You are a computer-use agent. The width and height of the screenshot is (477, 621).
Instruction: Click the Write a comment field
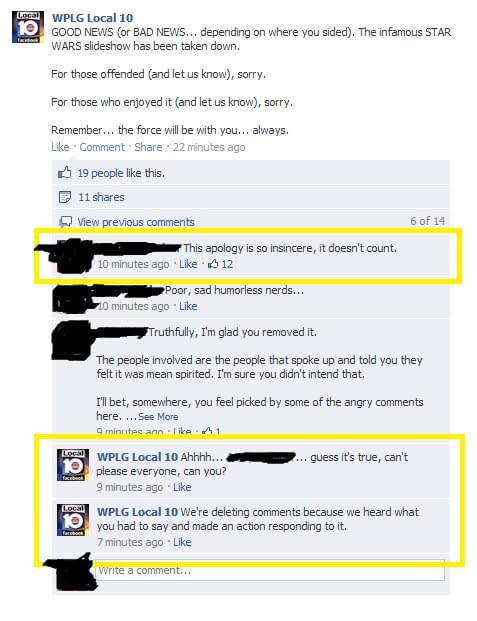click(269, 570)
